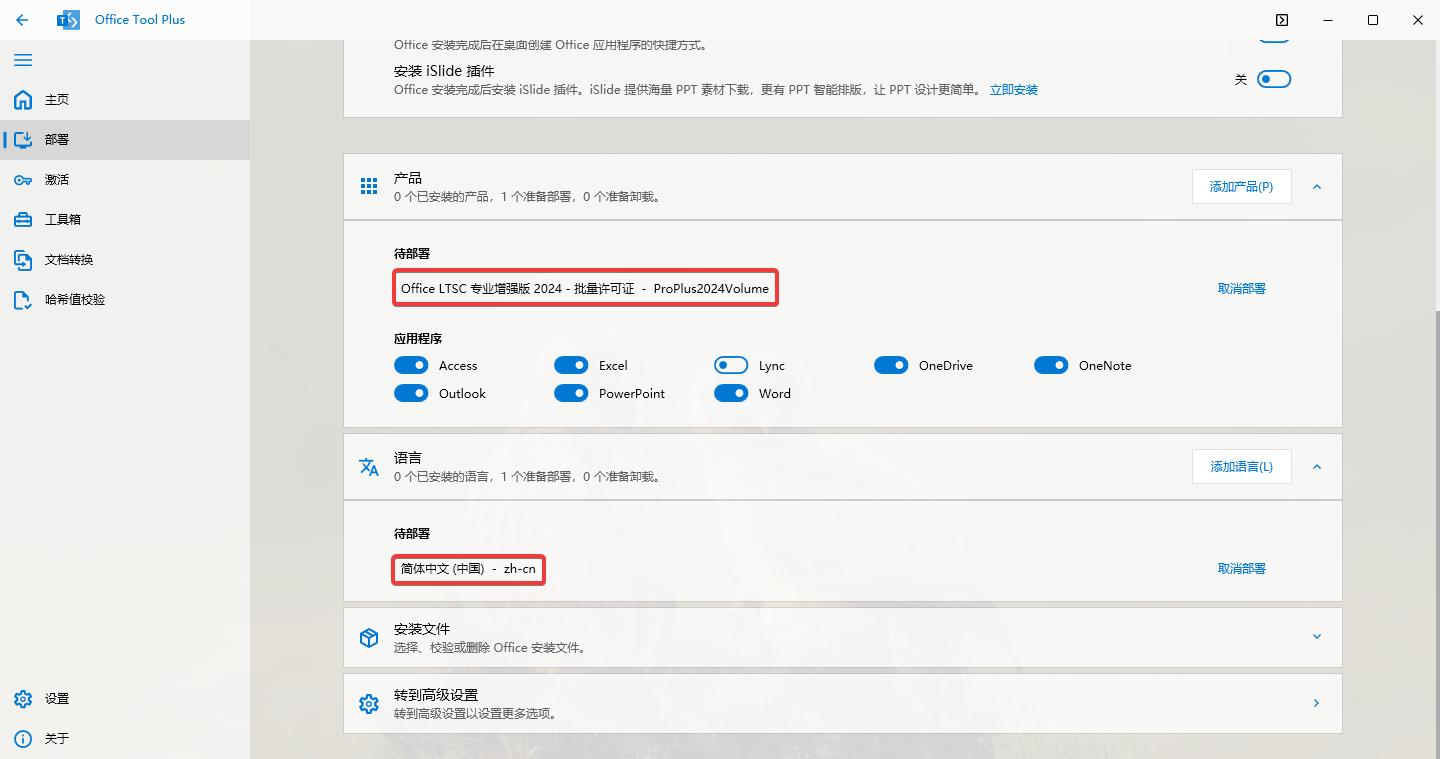Open 设置 (Settings) in the sidebar
The width and height of the screenshot is (1440, 759).
(22, 698)
